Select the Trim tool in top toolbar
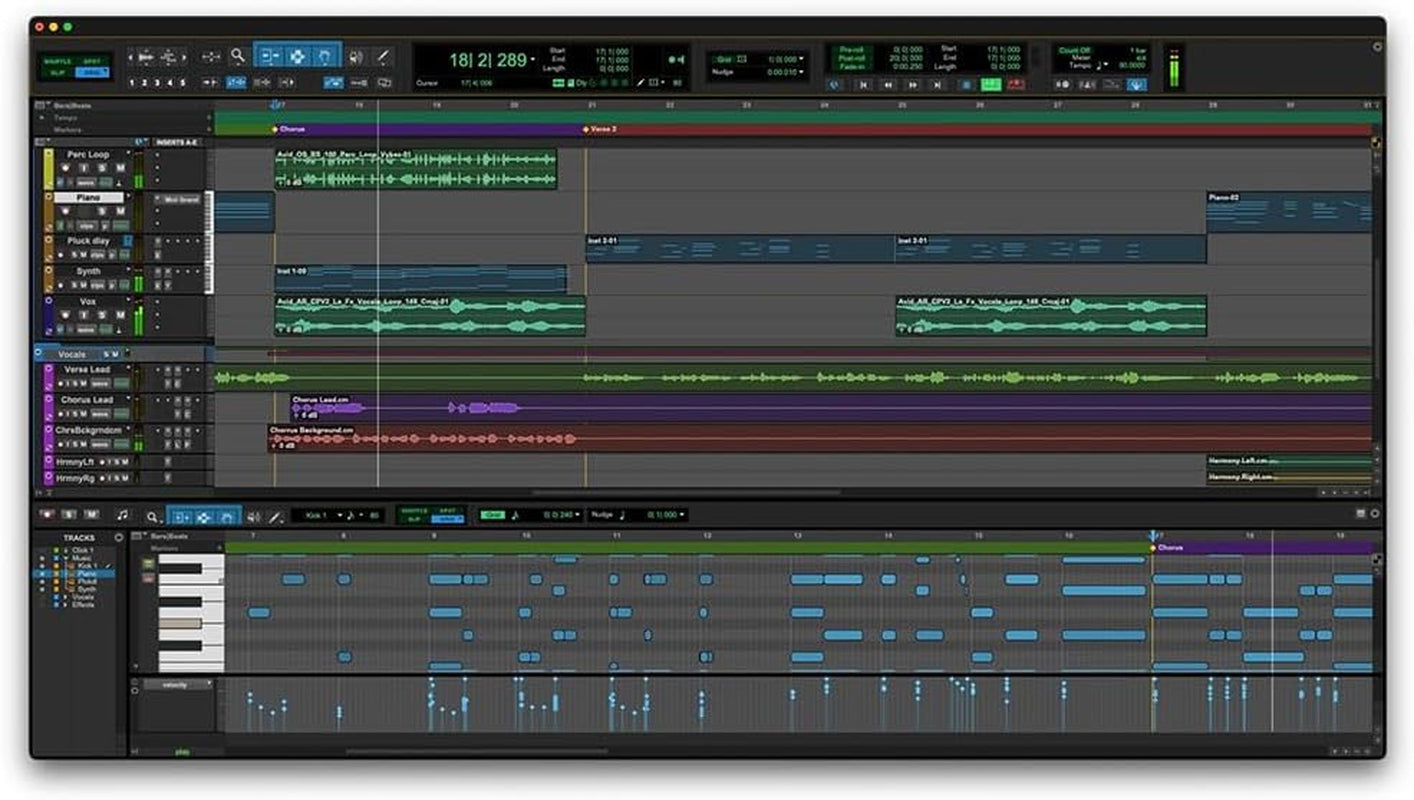1414x800 pixels. tap(271, 57)
